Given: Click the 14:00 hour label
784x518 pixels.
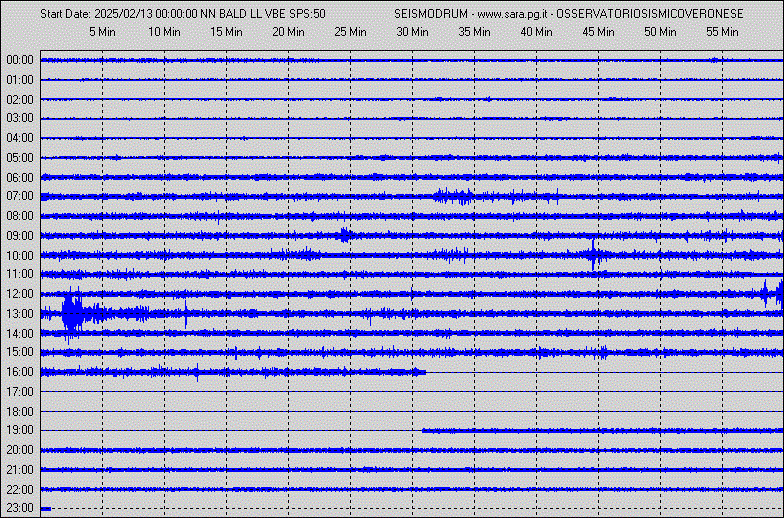Looking at the screenshot, I should [20, 333].
